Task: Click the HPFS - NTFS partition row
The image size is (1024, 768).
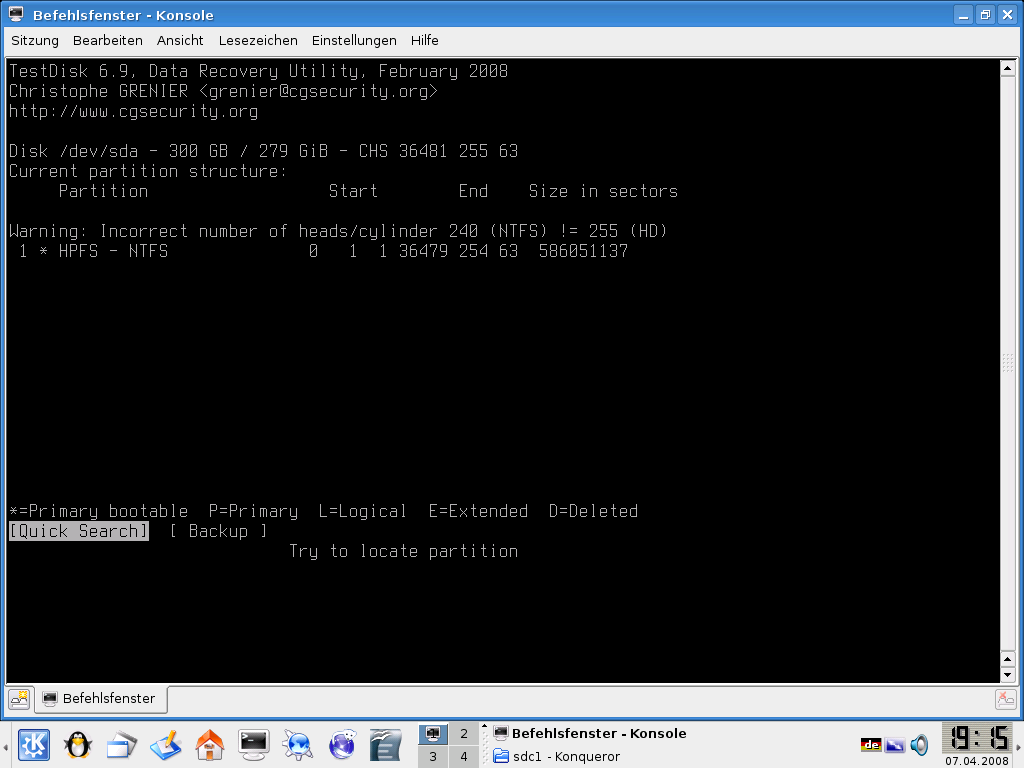Action: [319, 251]
